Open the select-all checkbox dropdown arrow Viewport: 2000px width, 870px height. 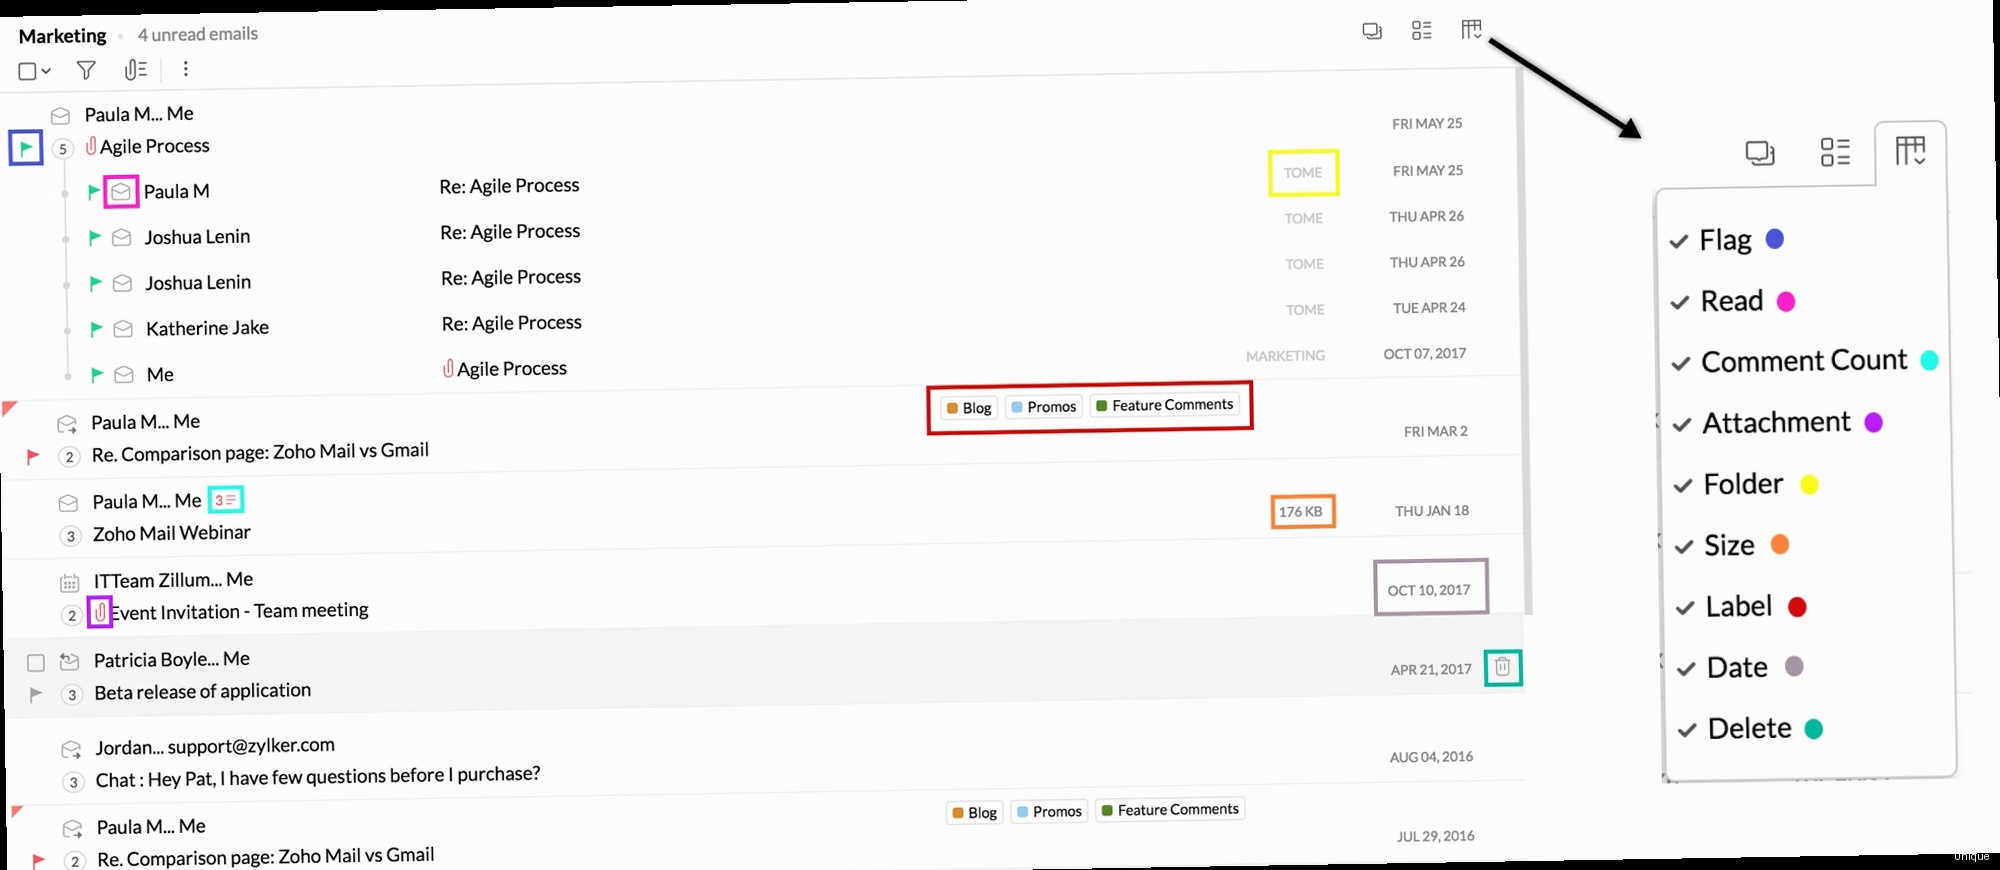[x=46, y=71]
